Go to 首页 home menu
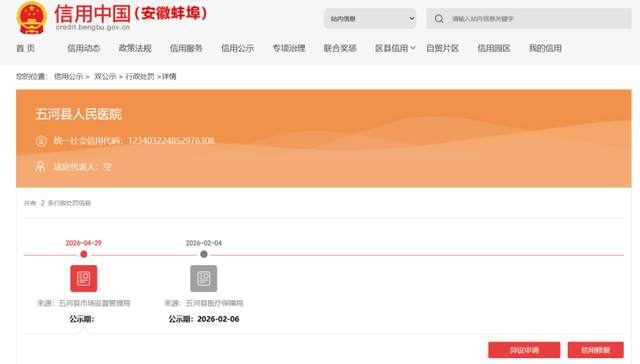The width and height of the screenshot is (640, 364). 25,48
